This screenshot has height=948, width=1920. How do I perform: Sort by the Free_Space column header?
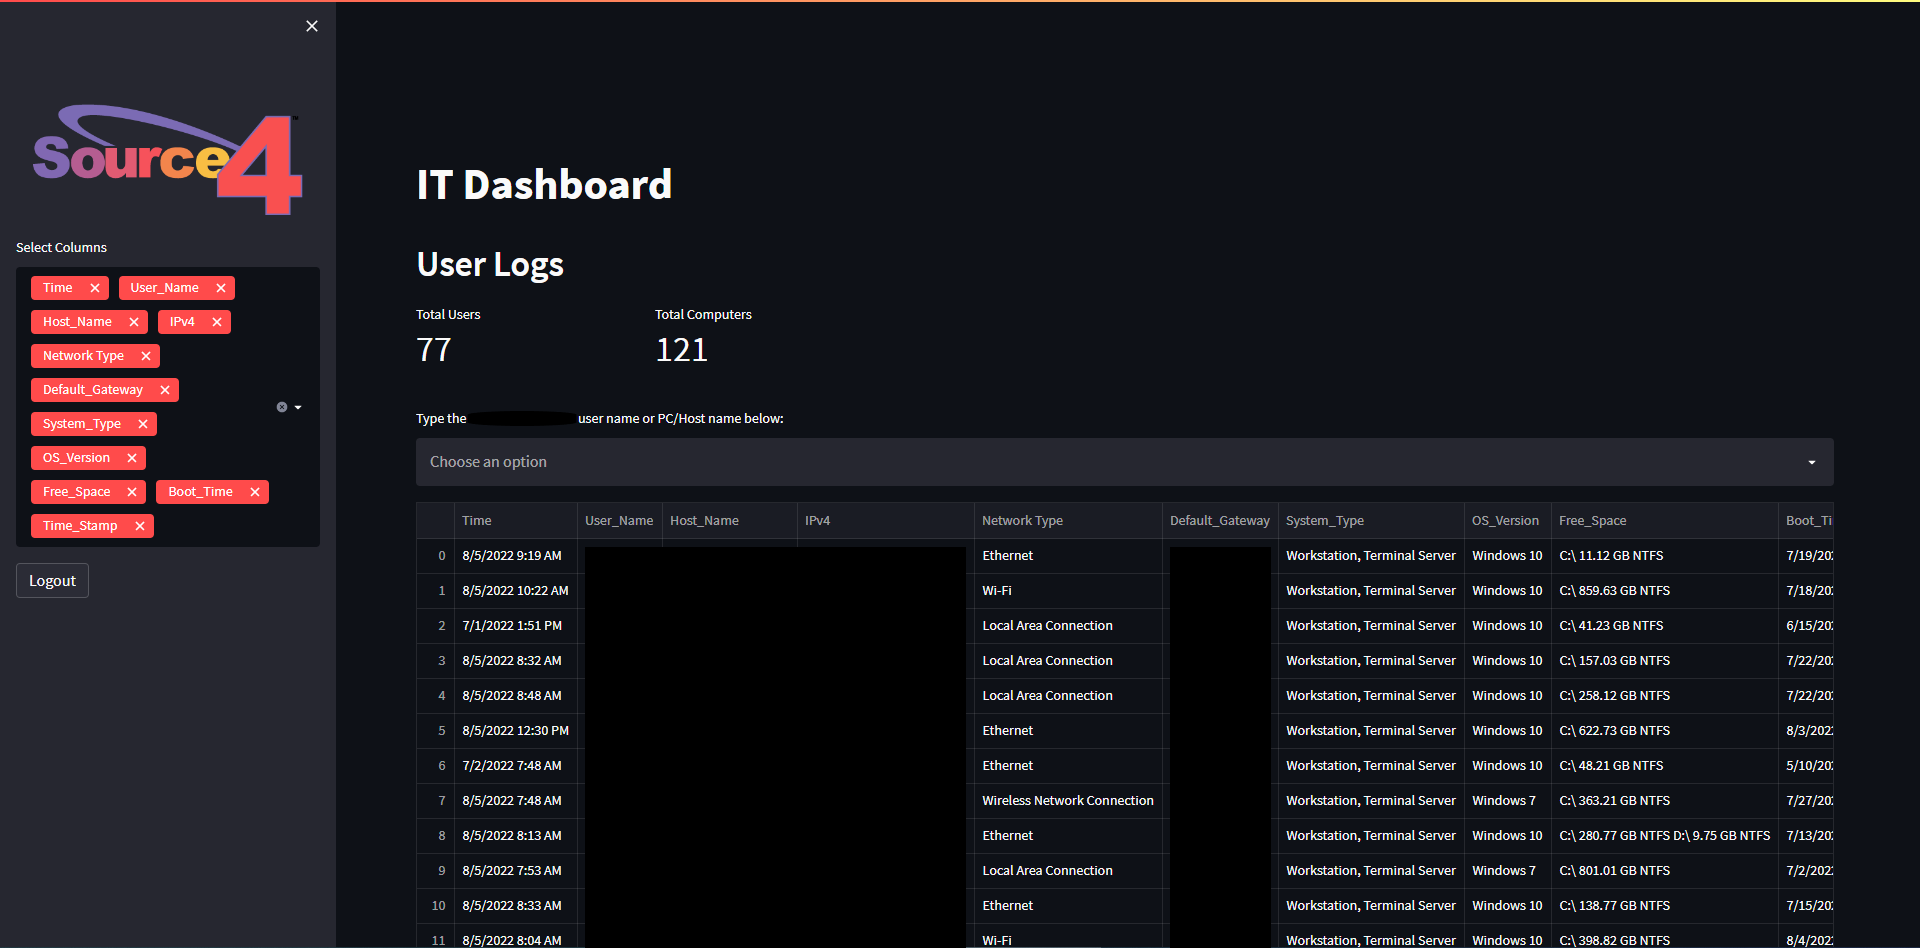[x=1665, y=521]
